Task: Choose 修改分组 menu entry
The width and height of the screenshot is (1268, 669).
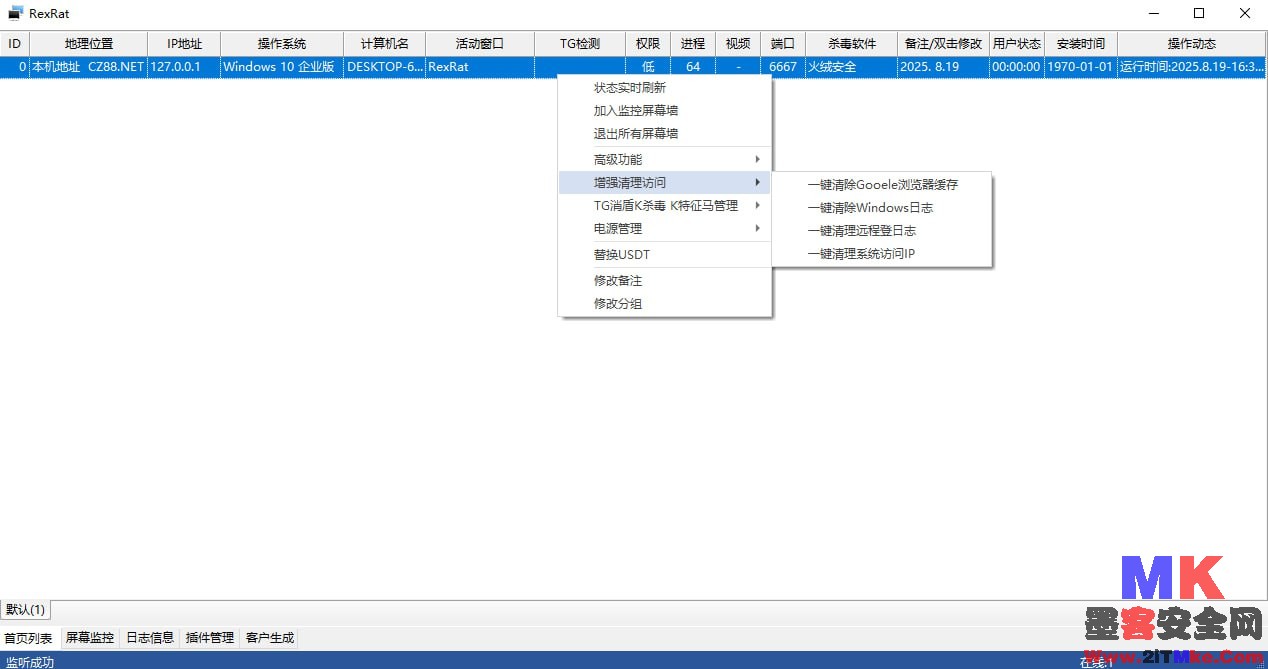Action: point(618,304)
